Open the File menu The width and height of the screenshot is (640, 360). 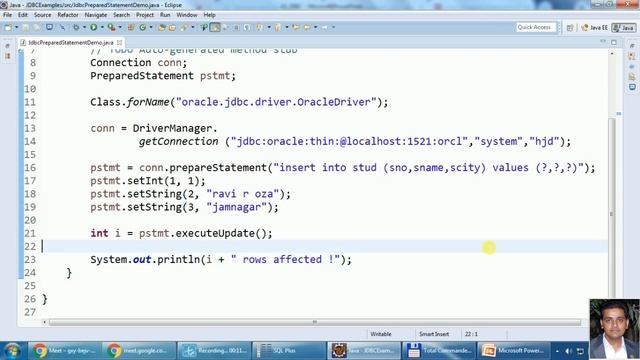coord(7,15)
